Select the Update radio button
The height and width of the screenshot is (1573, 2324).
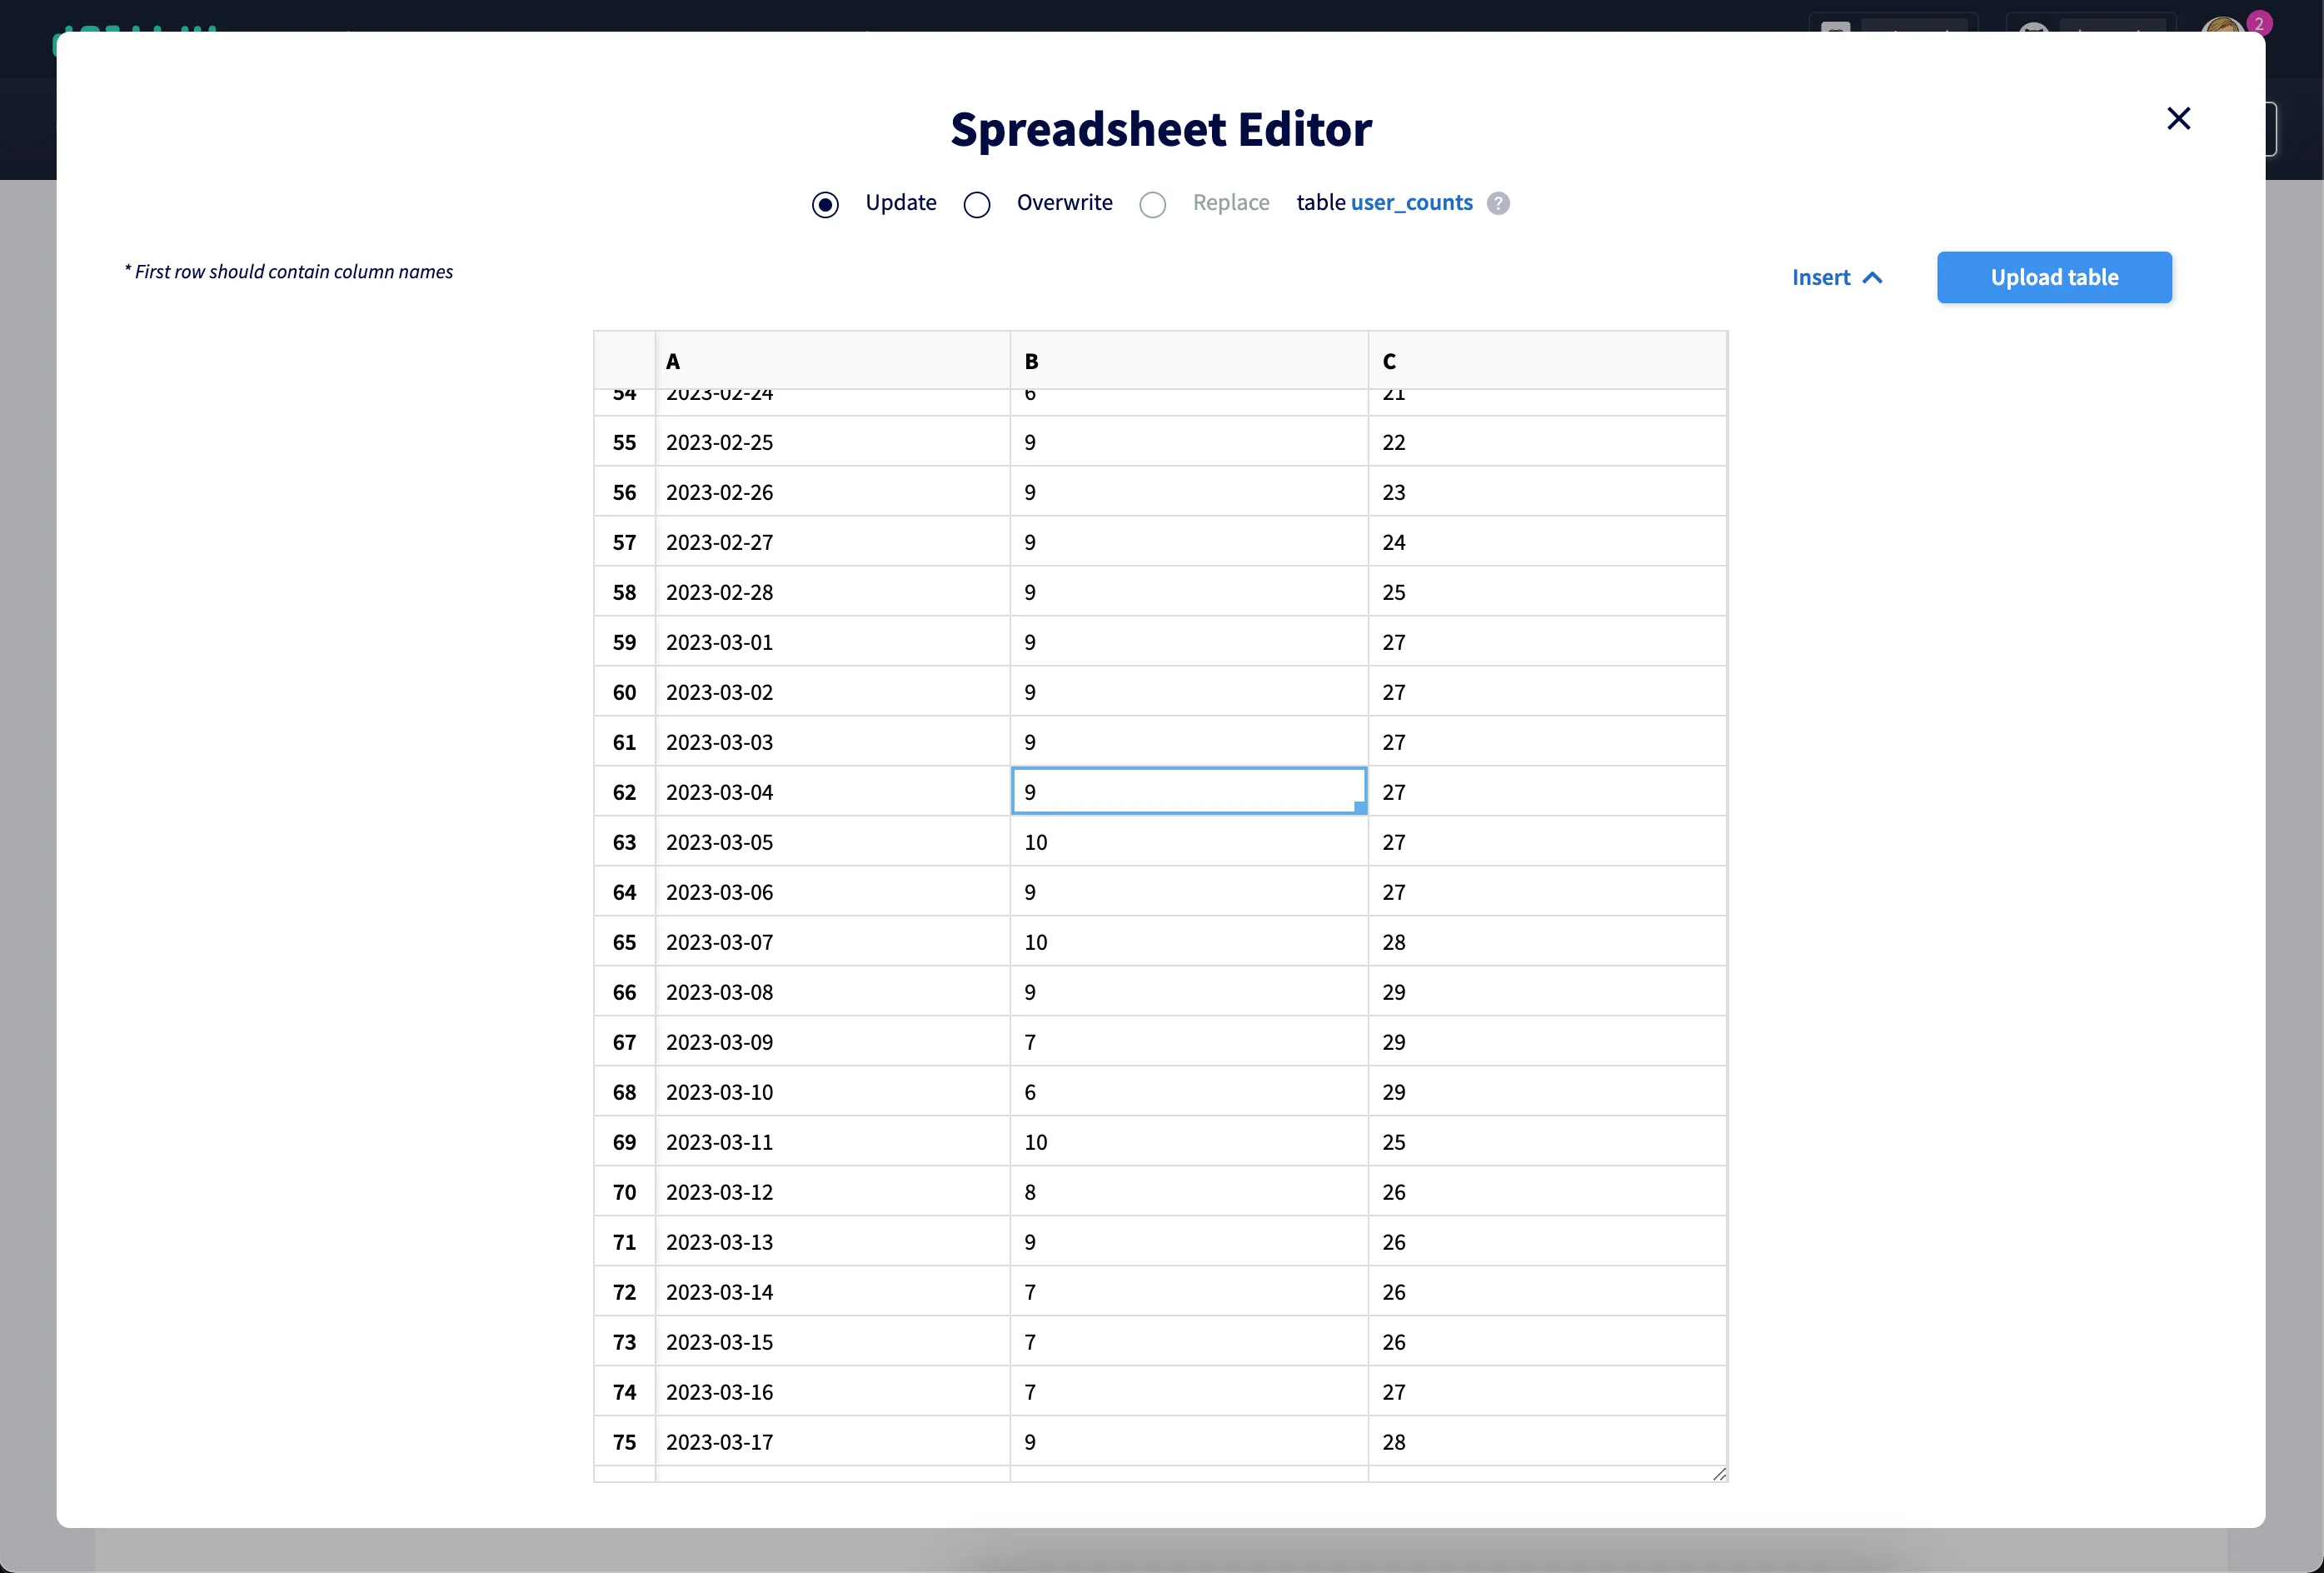point(825,204)
